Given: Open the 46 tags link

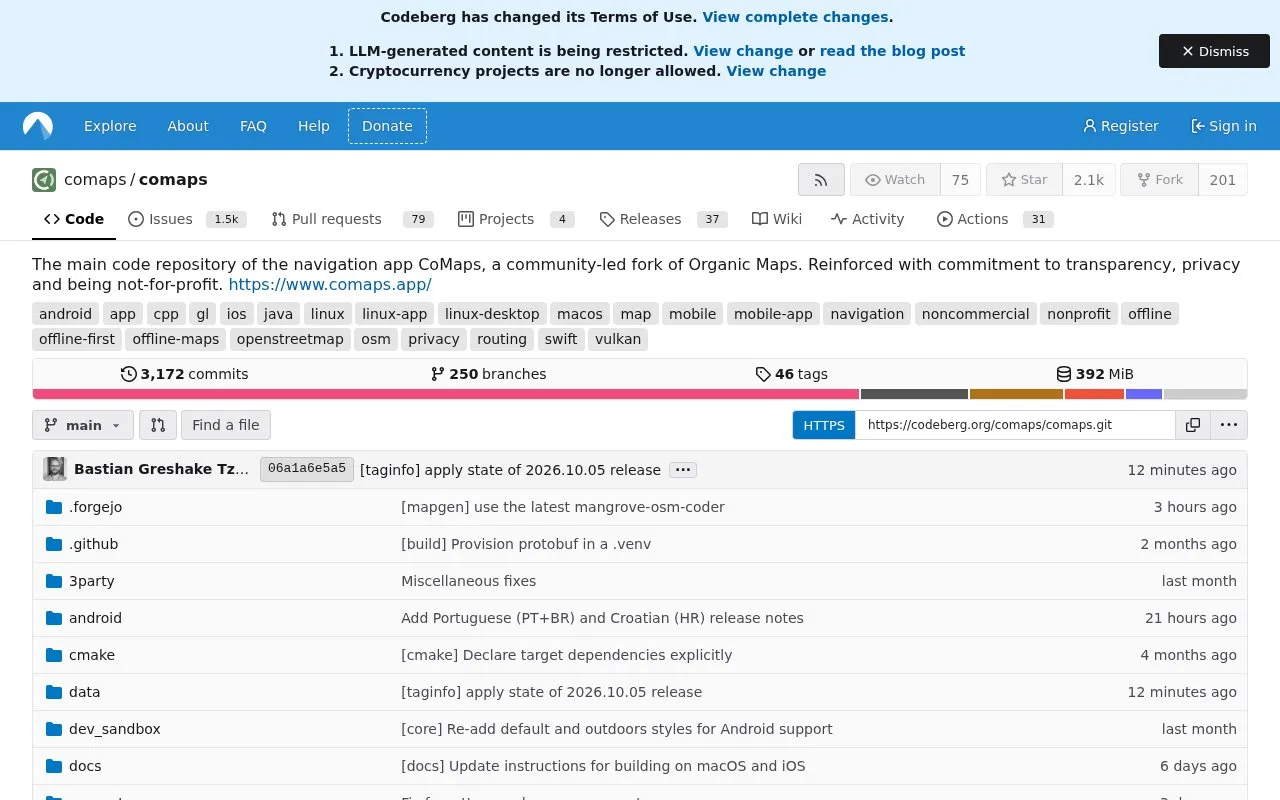Looking at the screenshot, I should pos(791,374).
